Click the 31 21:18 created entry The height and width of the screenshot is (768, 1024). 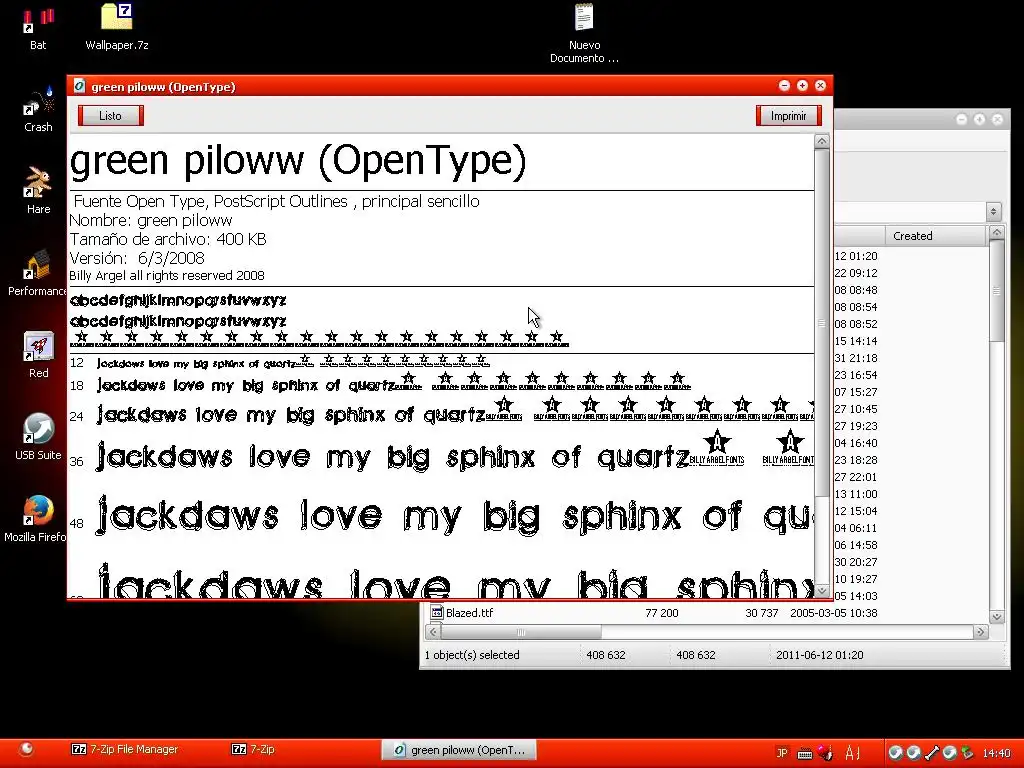[x=856, y=358]
